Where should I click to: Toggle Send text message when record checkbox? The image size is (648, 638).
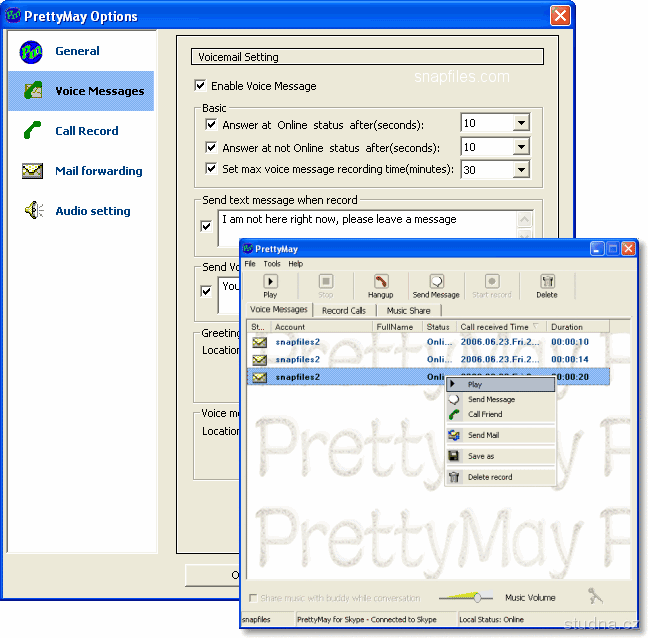(206, 226)
